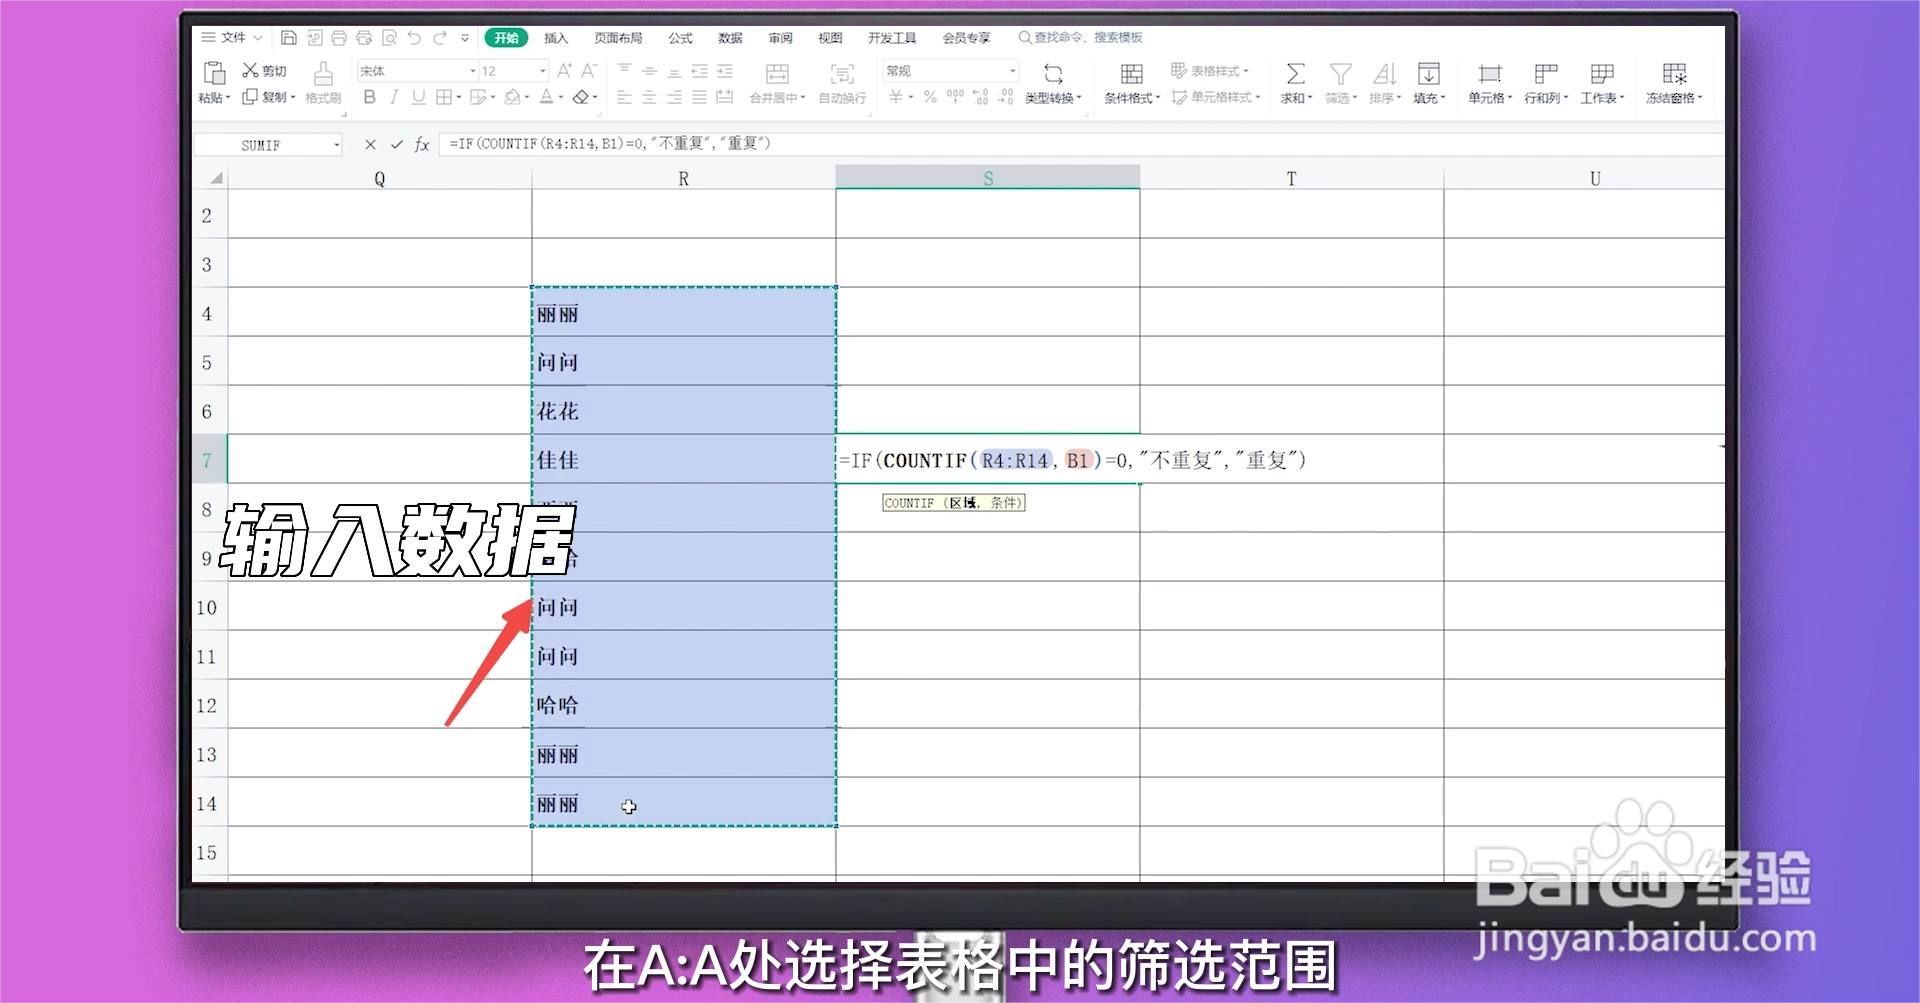Image resolution: width=1920 pixels, height=1003 pixels.
Task: Click the 复制 (Copy) button
Action: (268, 97)
